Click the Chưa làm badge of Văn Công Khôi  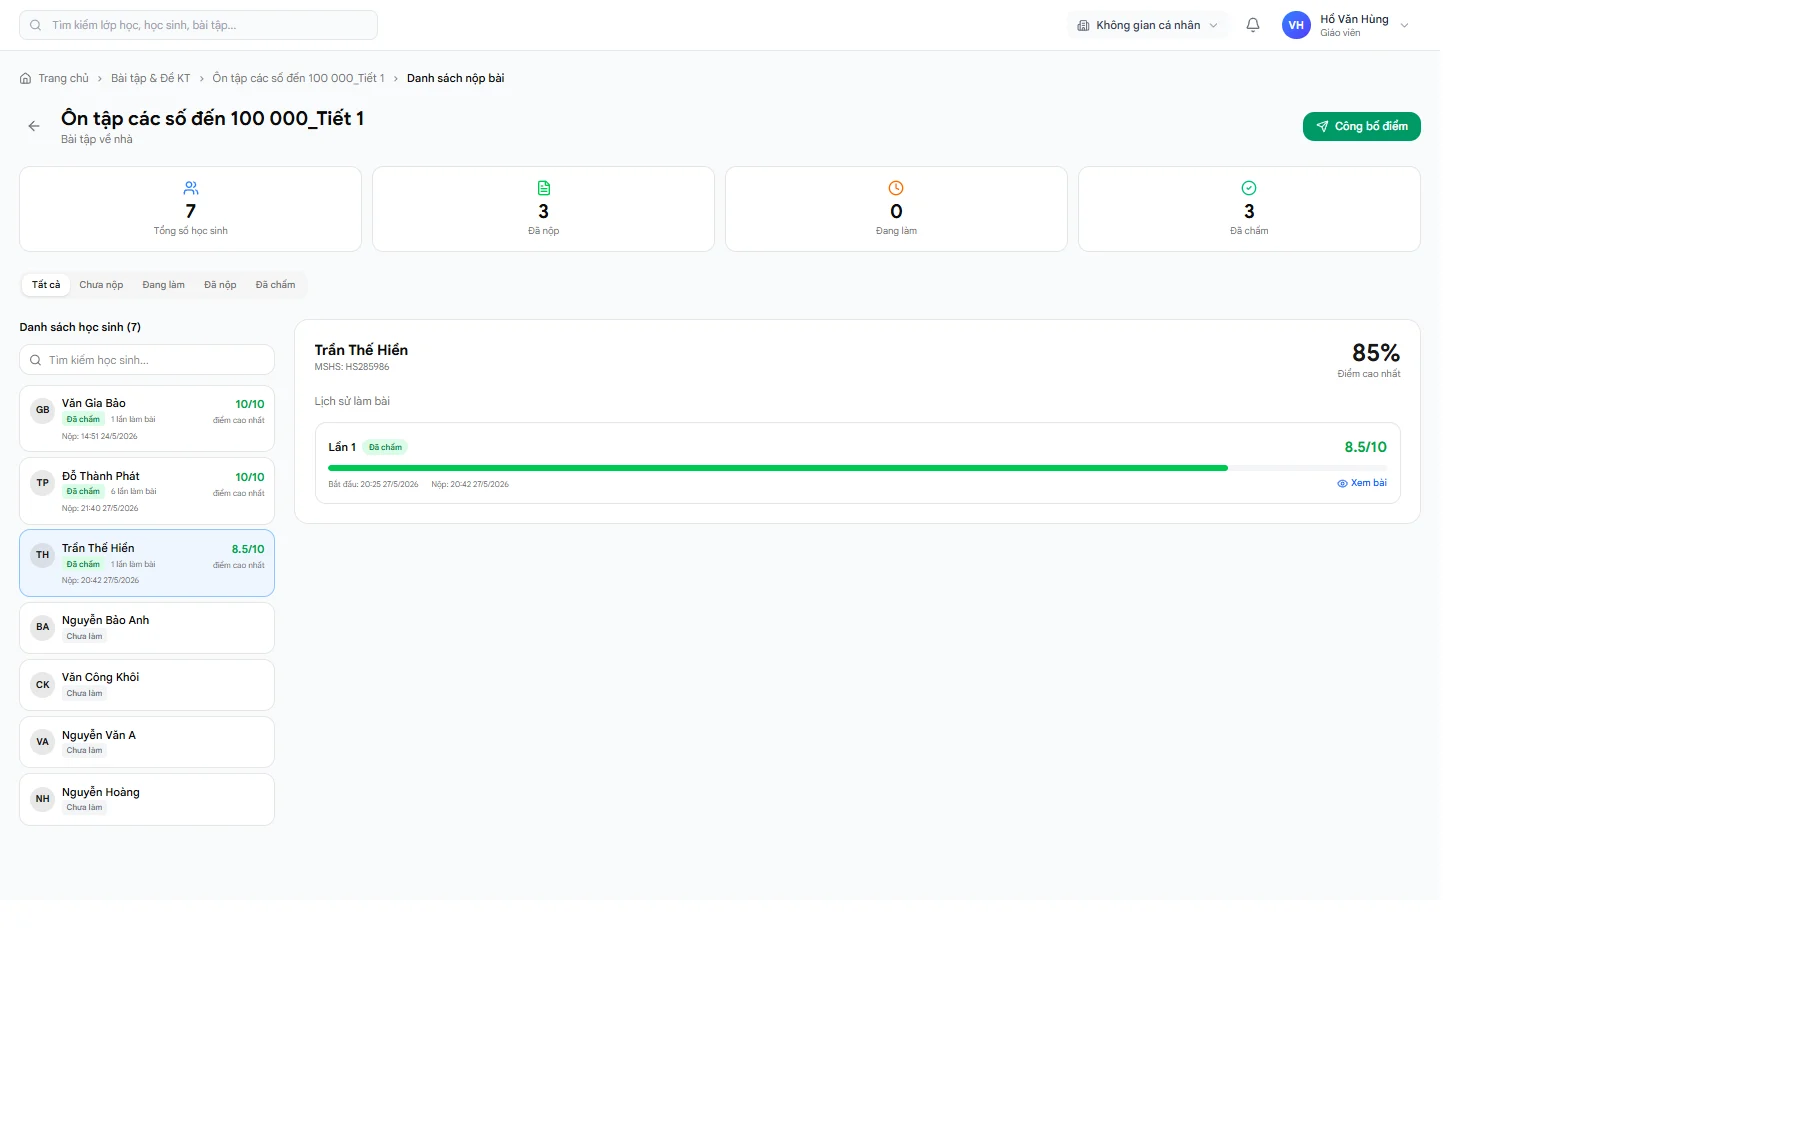point(84,693)
